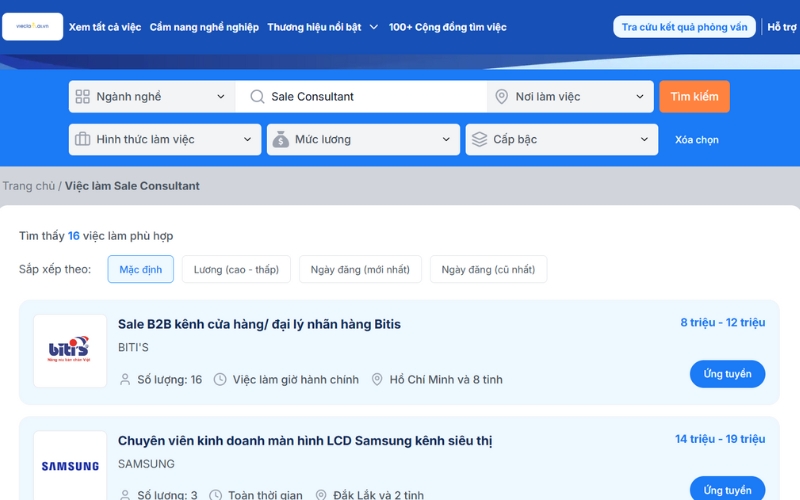Click Tìm thấy 16 việc làm phù hợp text
800x500 pixels.
96,236
